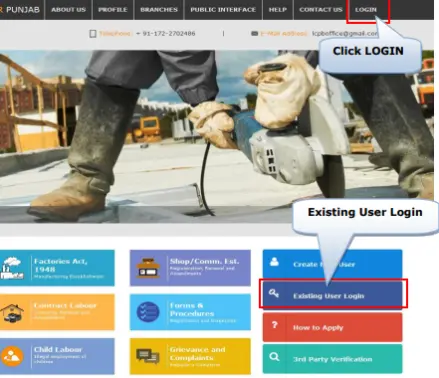Viewport: 439px width, 378px height.
Task: Open the HELP menu item
Action: point(278,10)
